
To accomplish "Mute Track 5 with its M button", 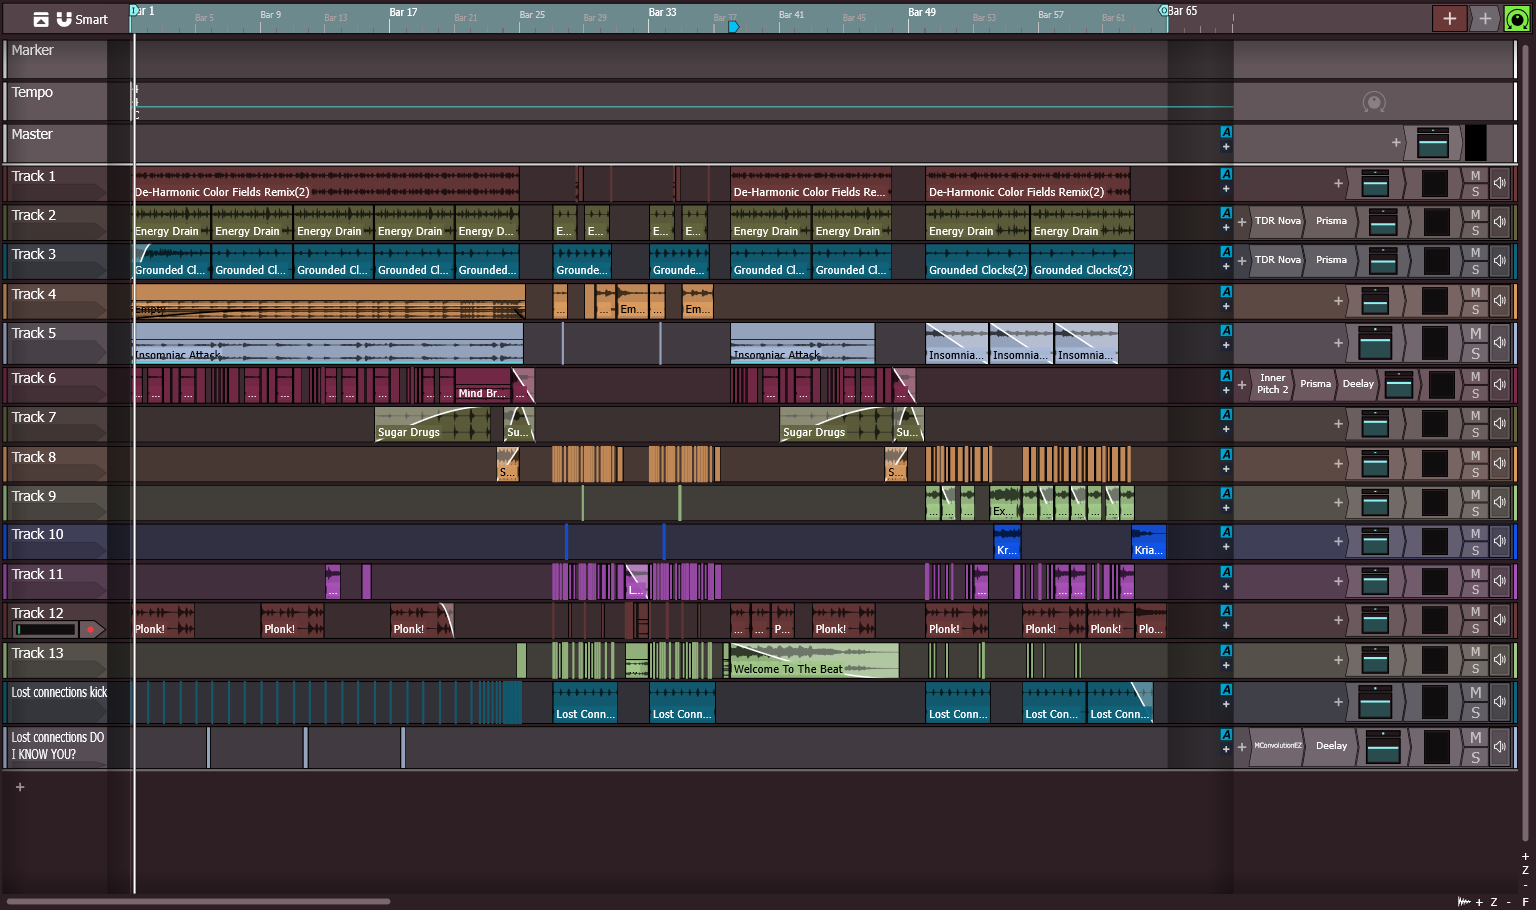I will click(1476, 333).
